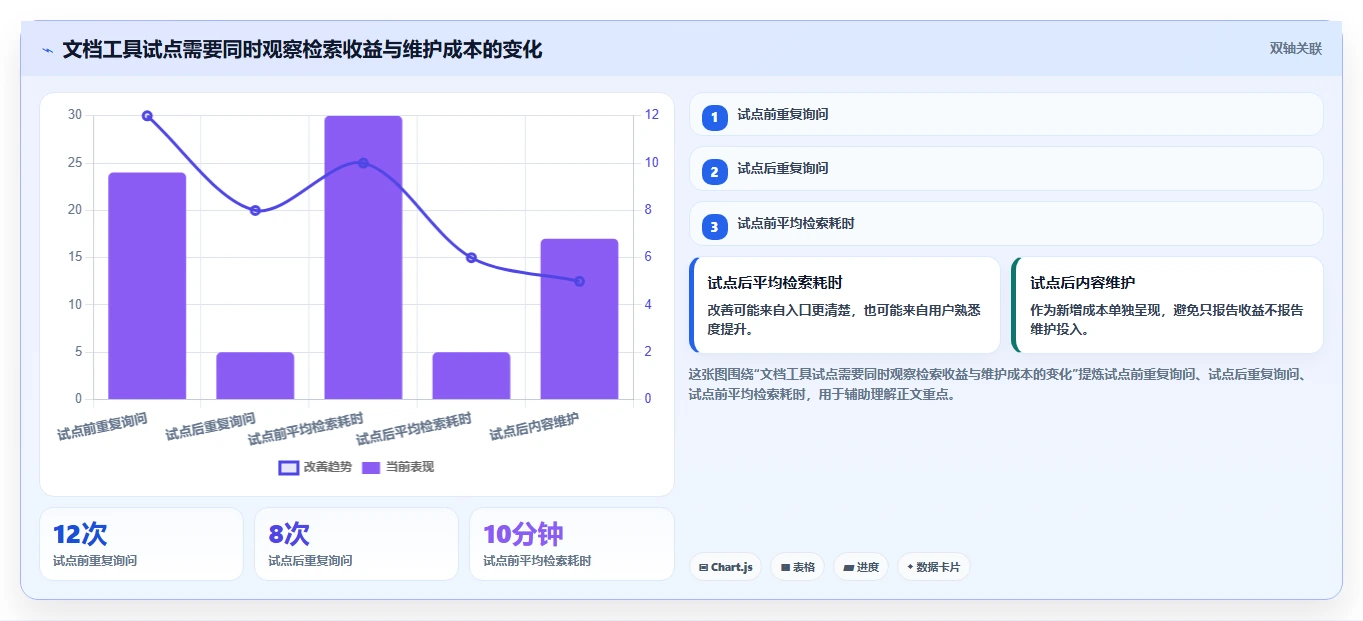Click the summary paragraph starting 这张图围绕
The height and width of the screenshot is (621, 1363).
[1002, 384]
